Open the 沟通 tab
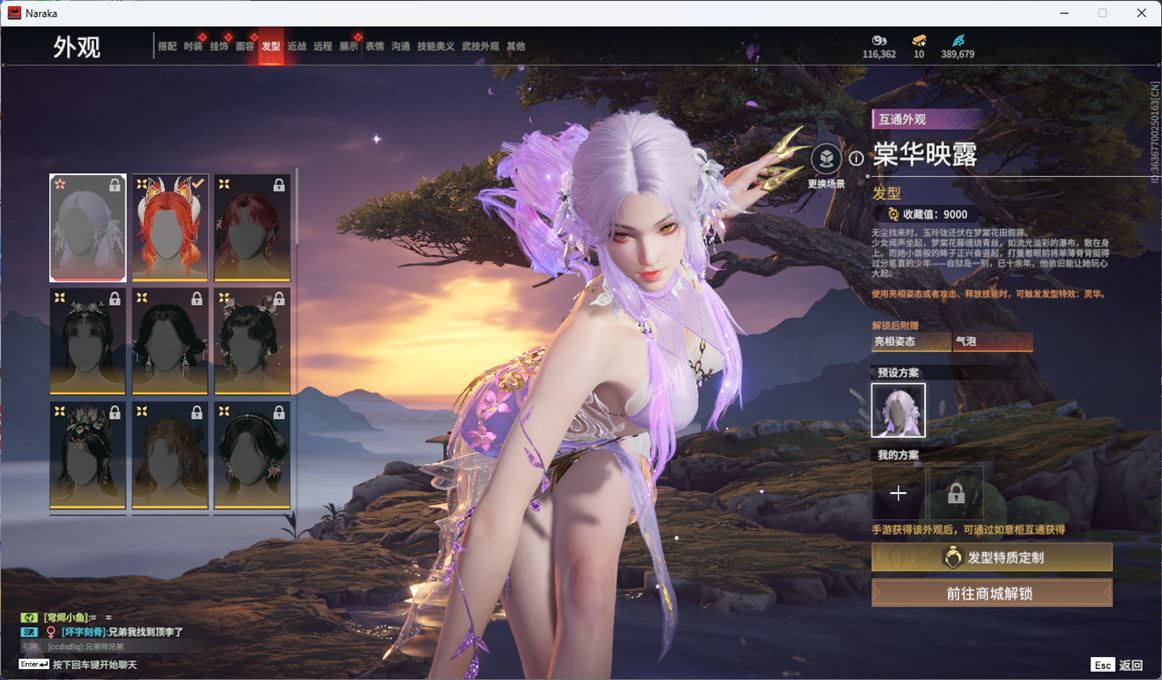Viewport: 1162px width, 680px height. click(400, 46)
